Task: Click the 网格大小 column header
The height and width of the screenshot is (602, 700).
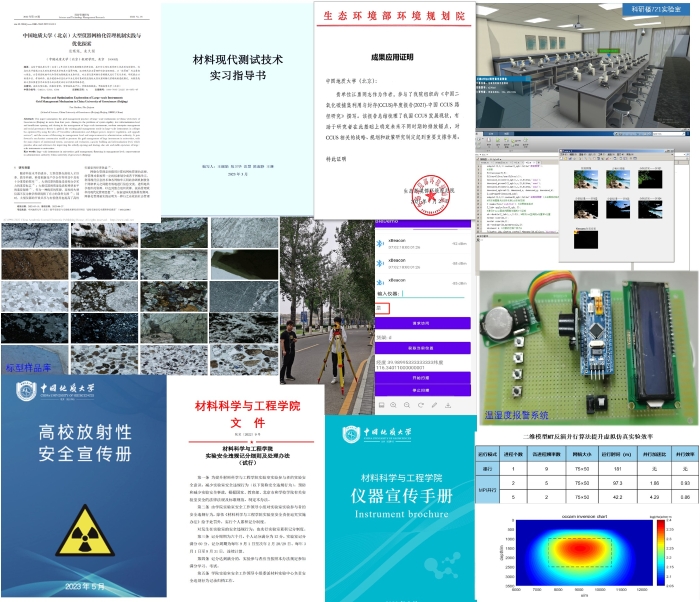Action: [582, 454]
